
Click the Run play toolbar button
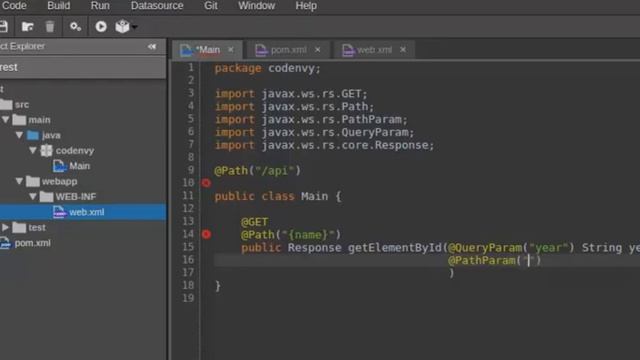[x=101, y=27]
